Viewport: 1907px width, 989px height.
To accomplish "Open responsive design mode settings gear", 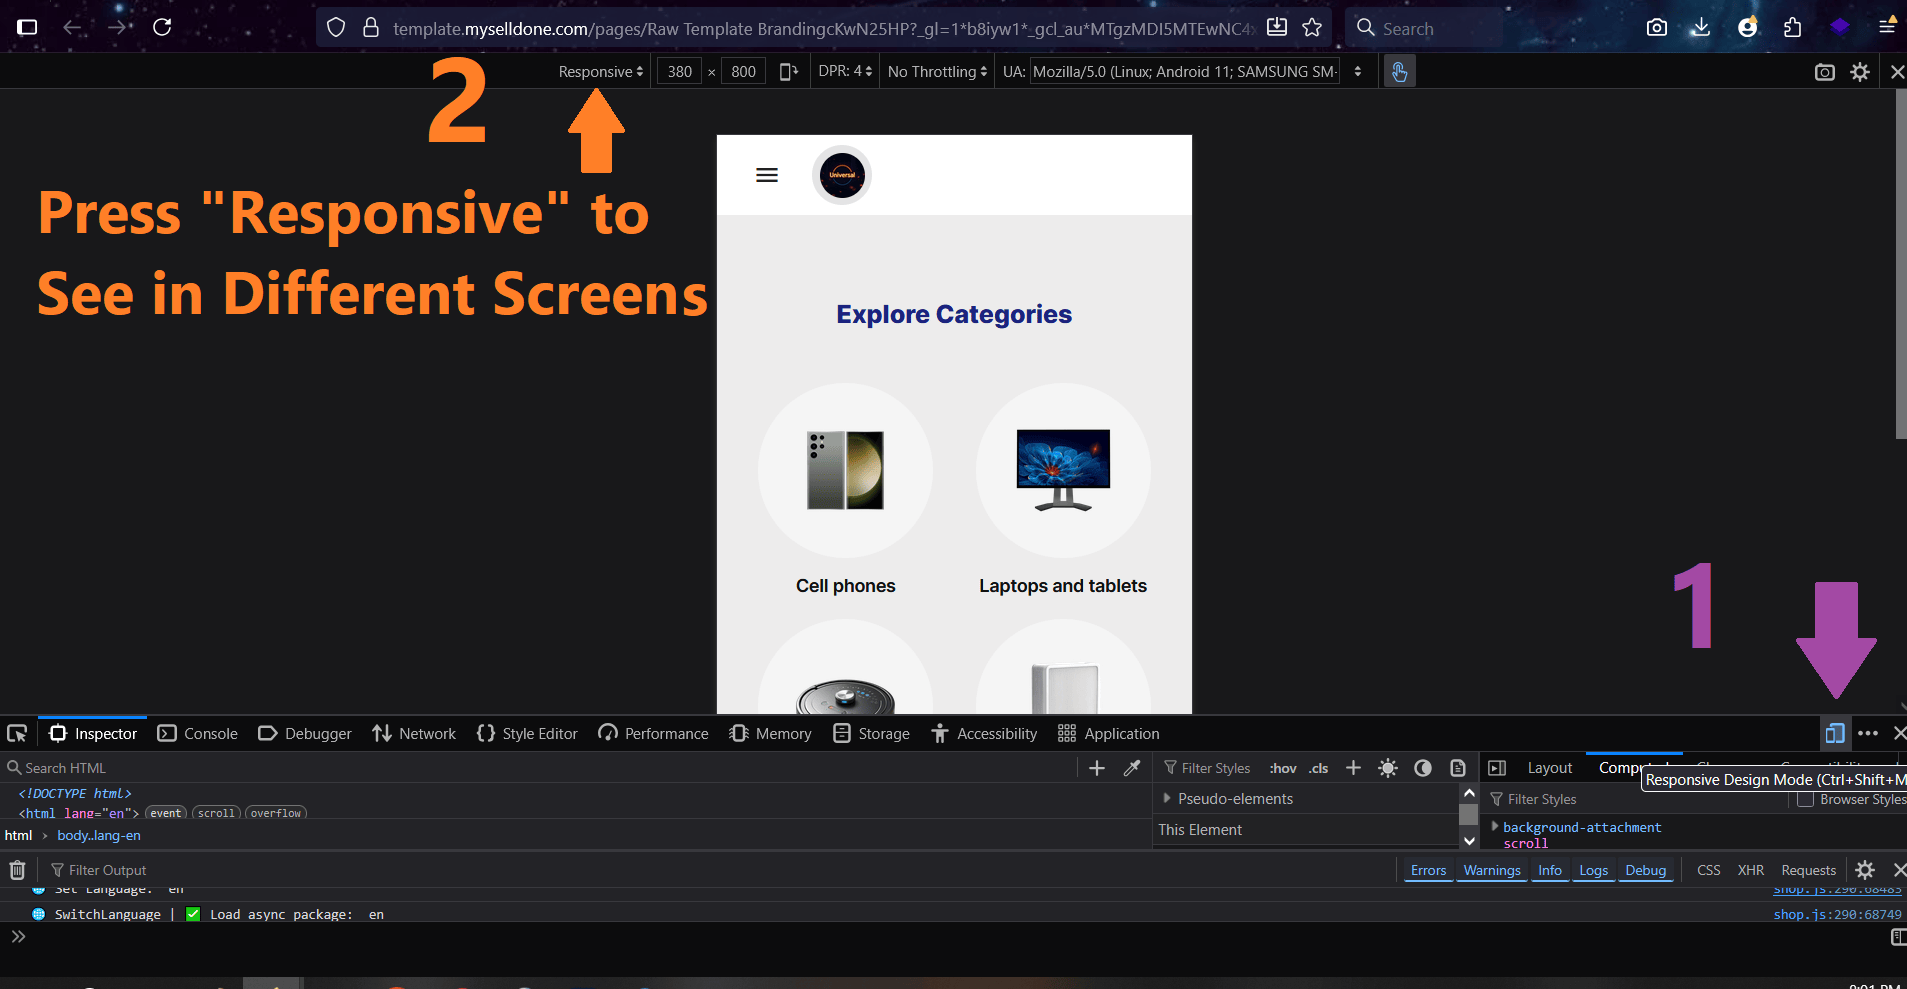I will pos(1860,72).
